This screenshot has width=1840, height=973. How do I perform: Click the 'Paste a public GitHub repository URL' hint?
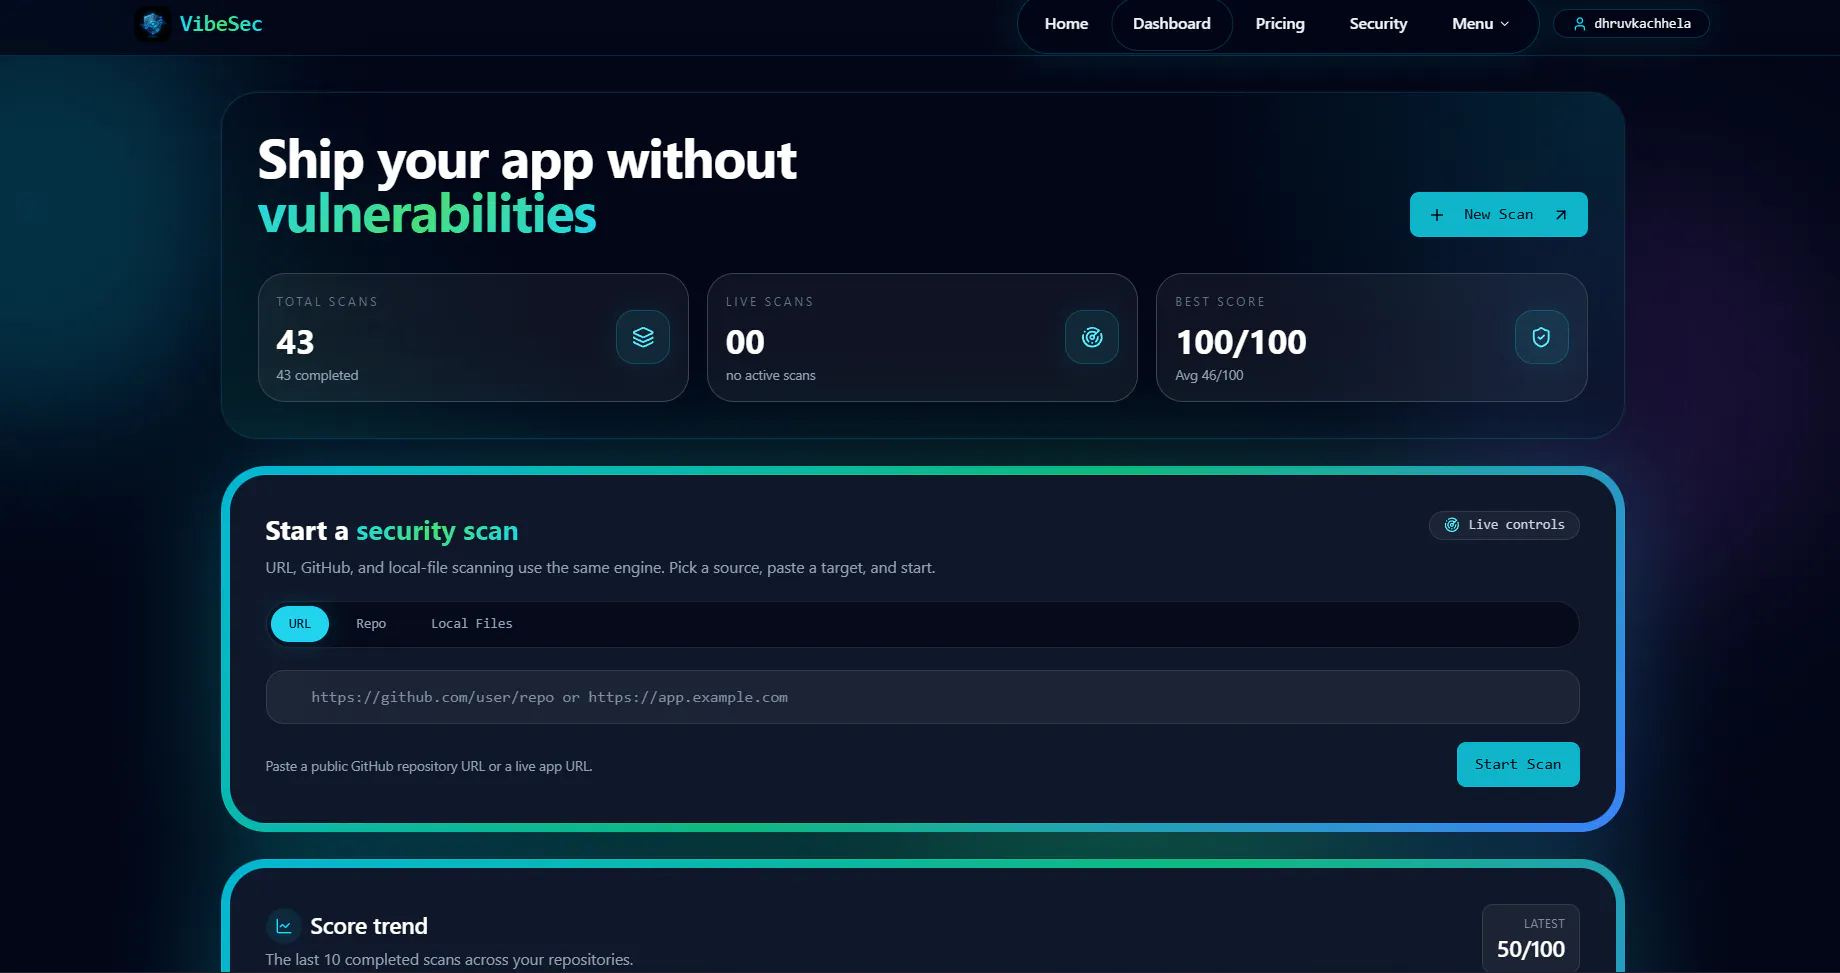point(429,766)
